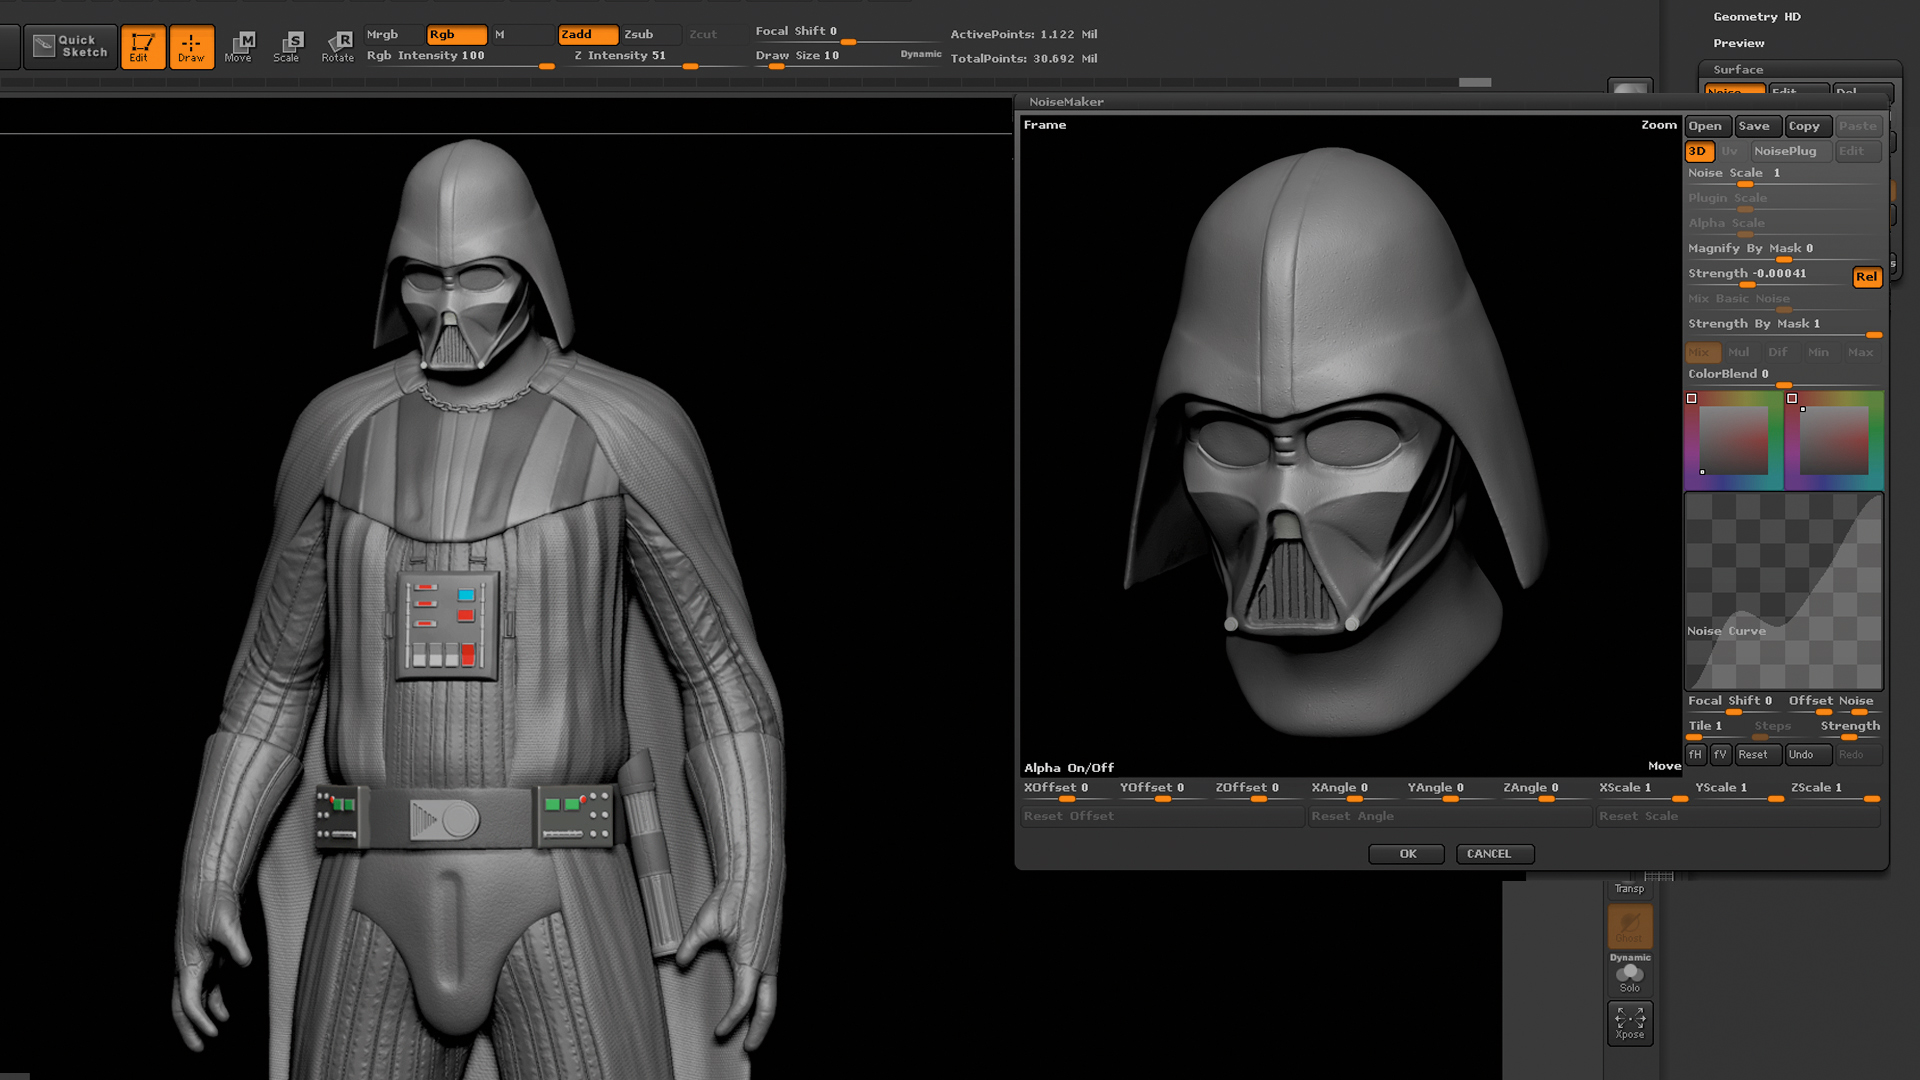This screenshot has height=1080, width=1920.
Task: Toggle Edit mode button
Action: point(142,46)
